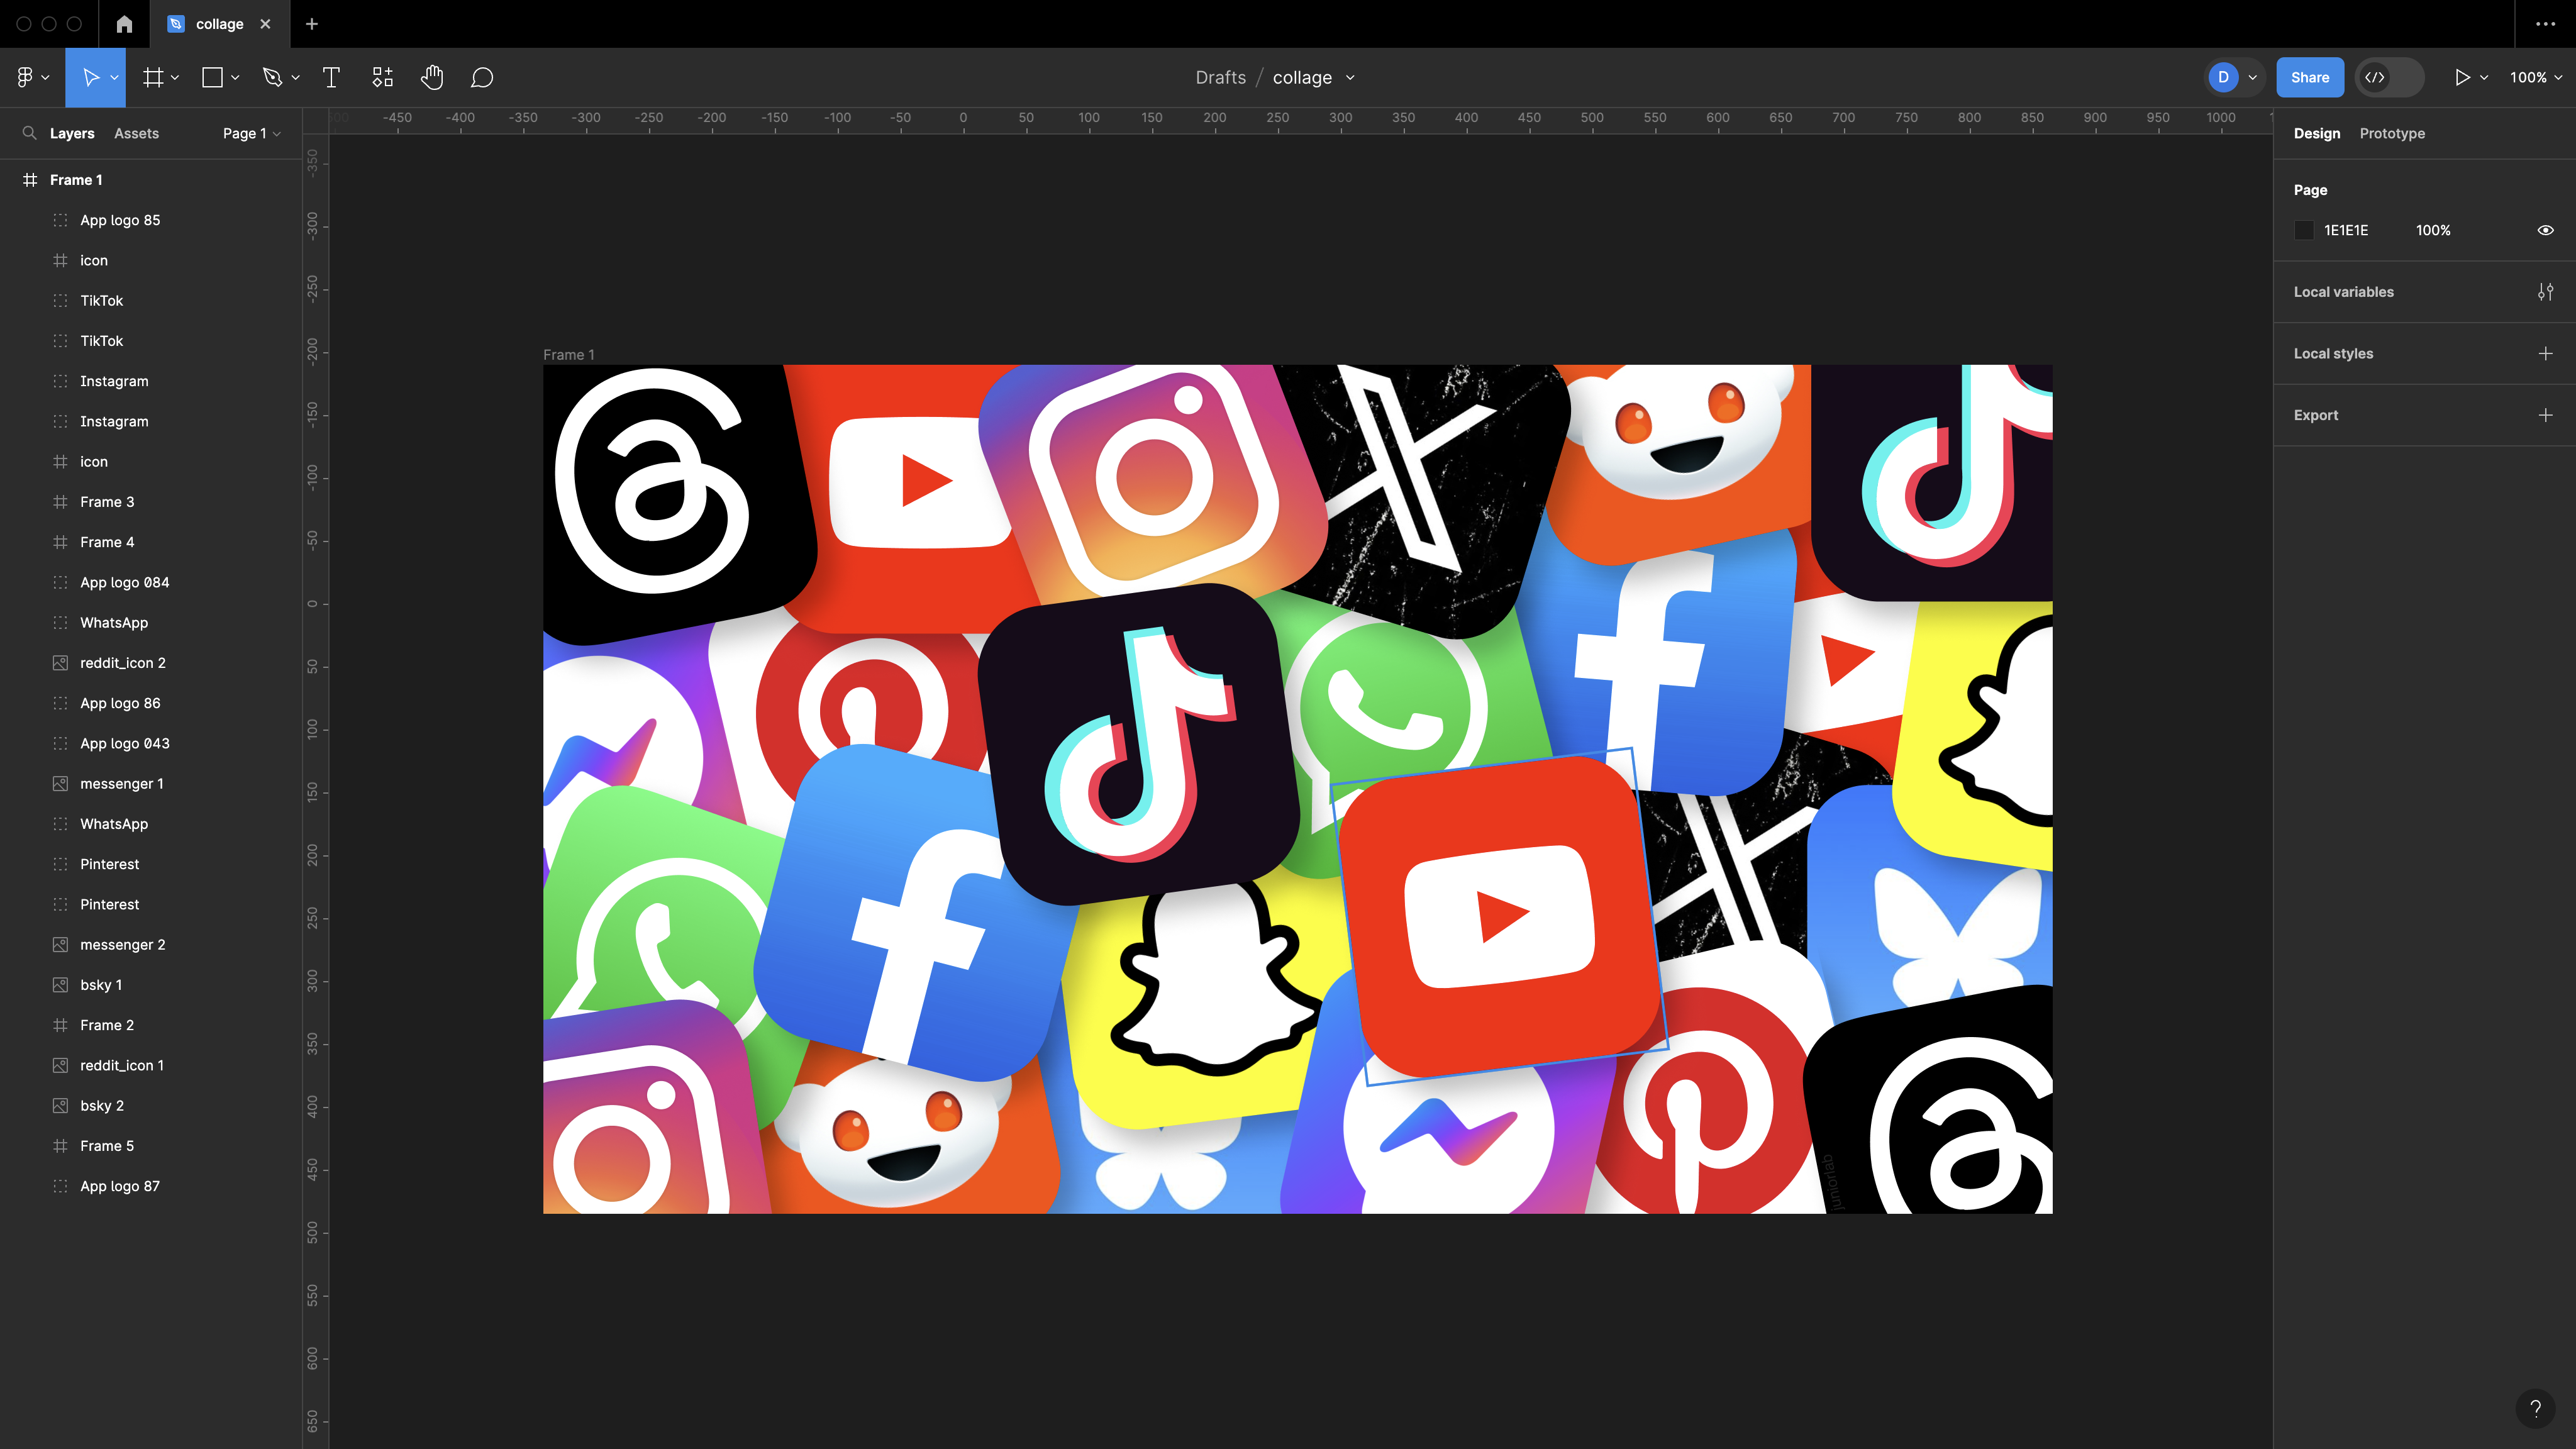Select the App logo 084 layer
Screen dimensions: 2576x1449
pyautogui.click(x=150, y=582)
